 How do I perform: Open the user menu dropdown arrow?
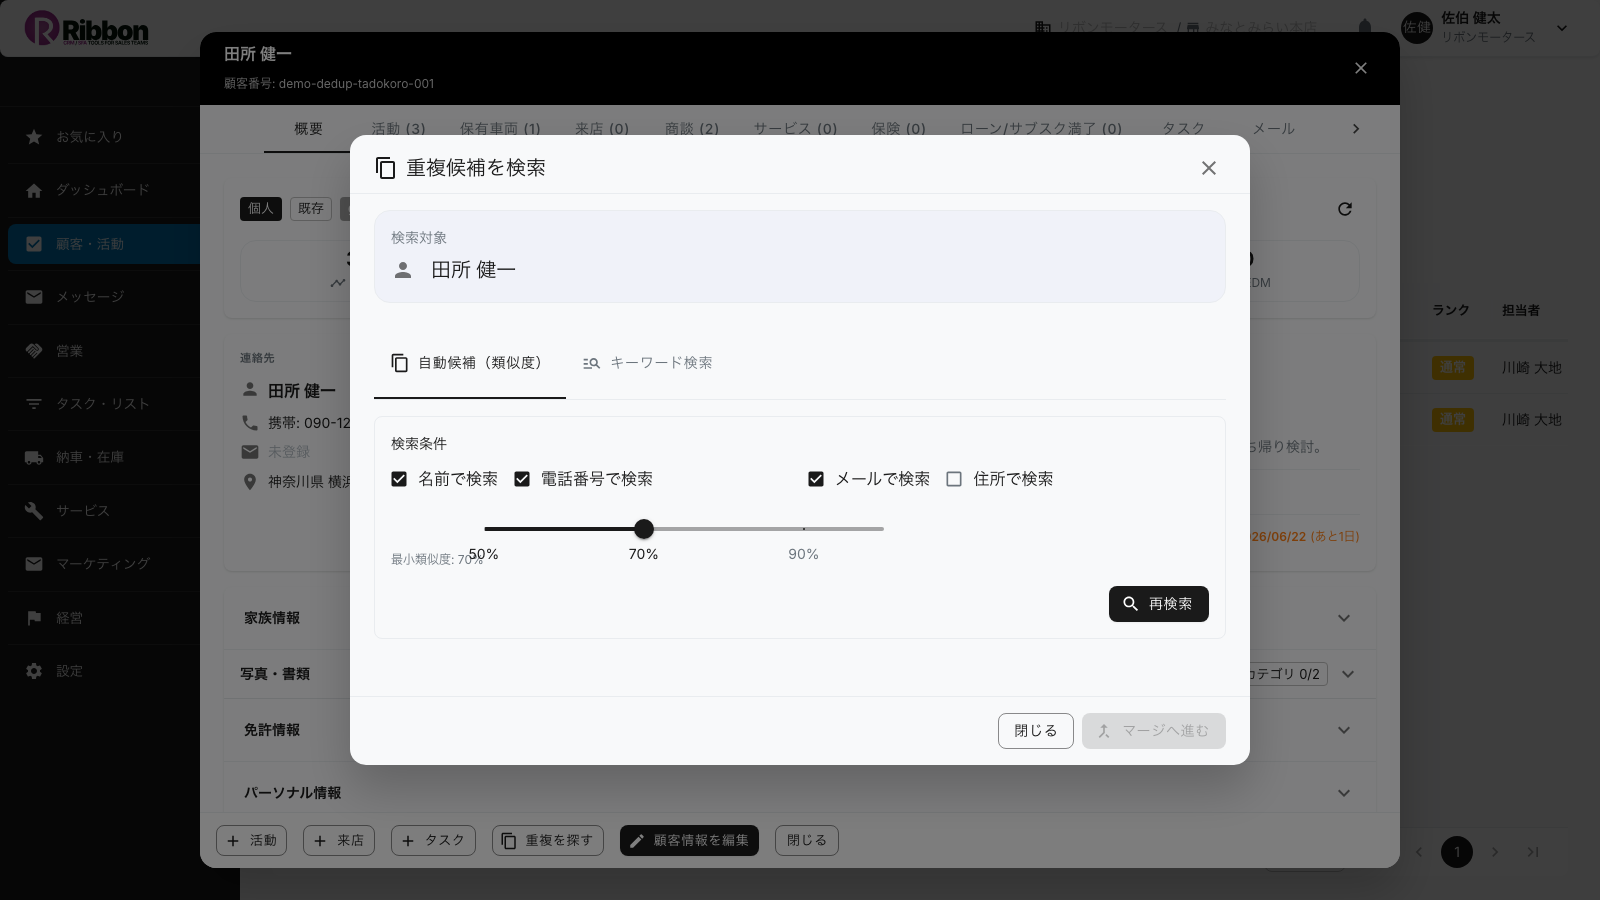point(1562,28)
